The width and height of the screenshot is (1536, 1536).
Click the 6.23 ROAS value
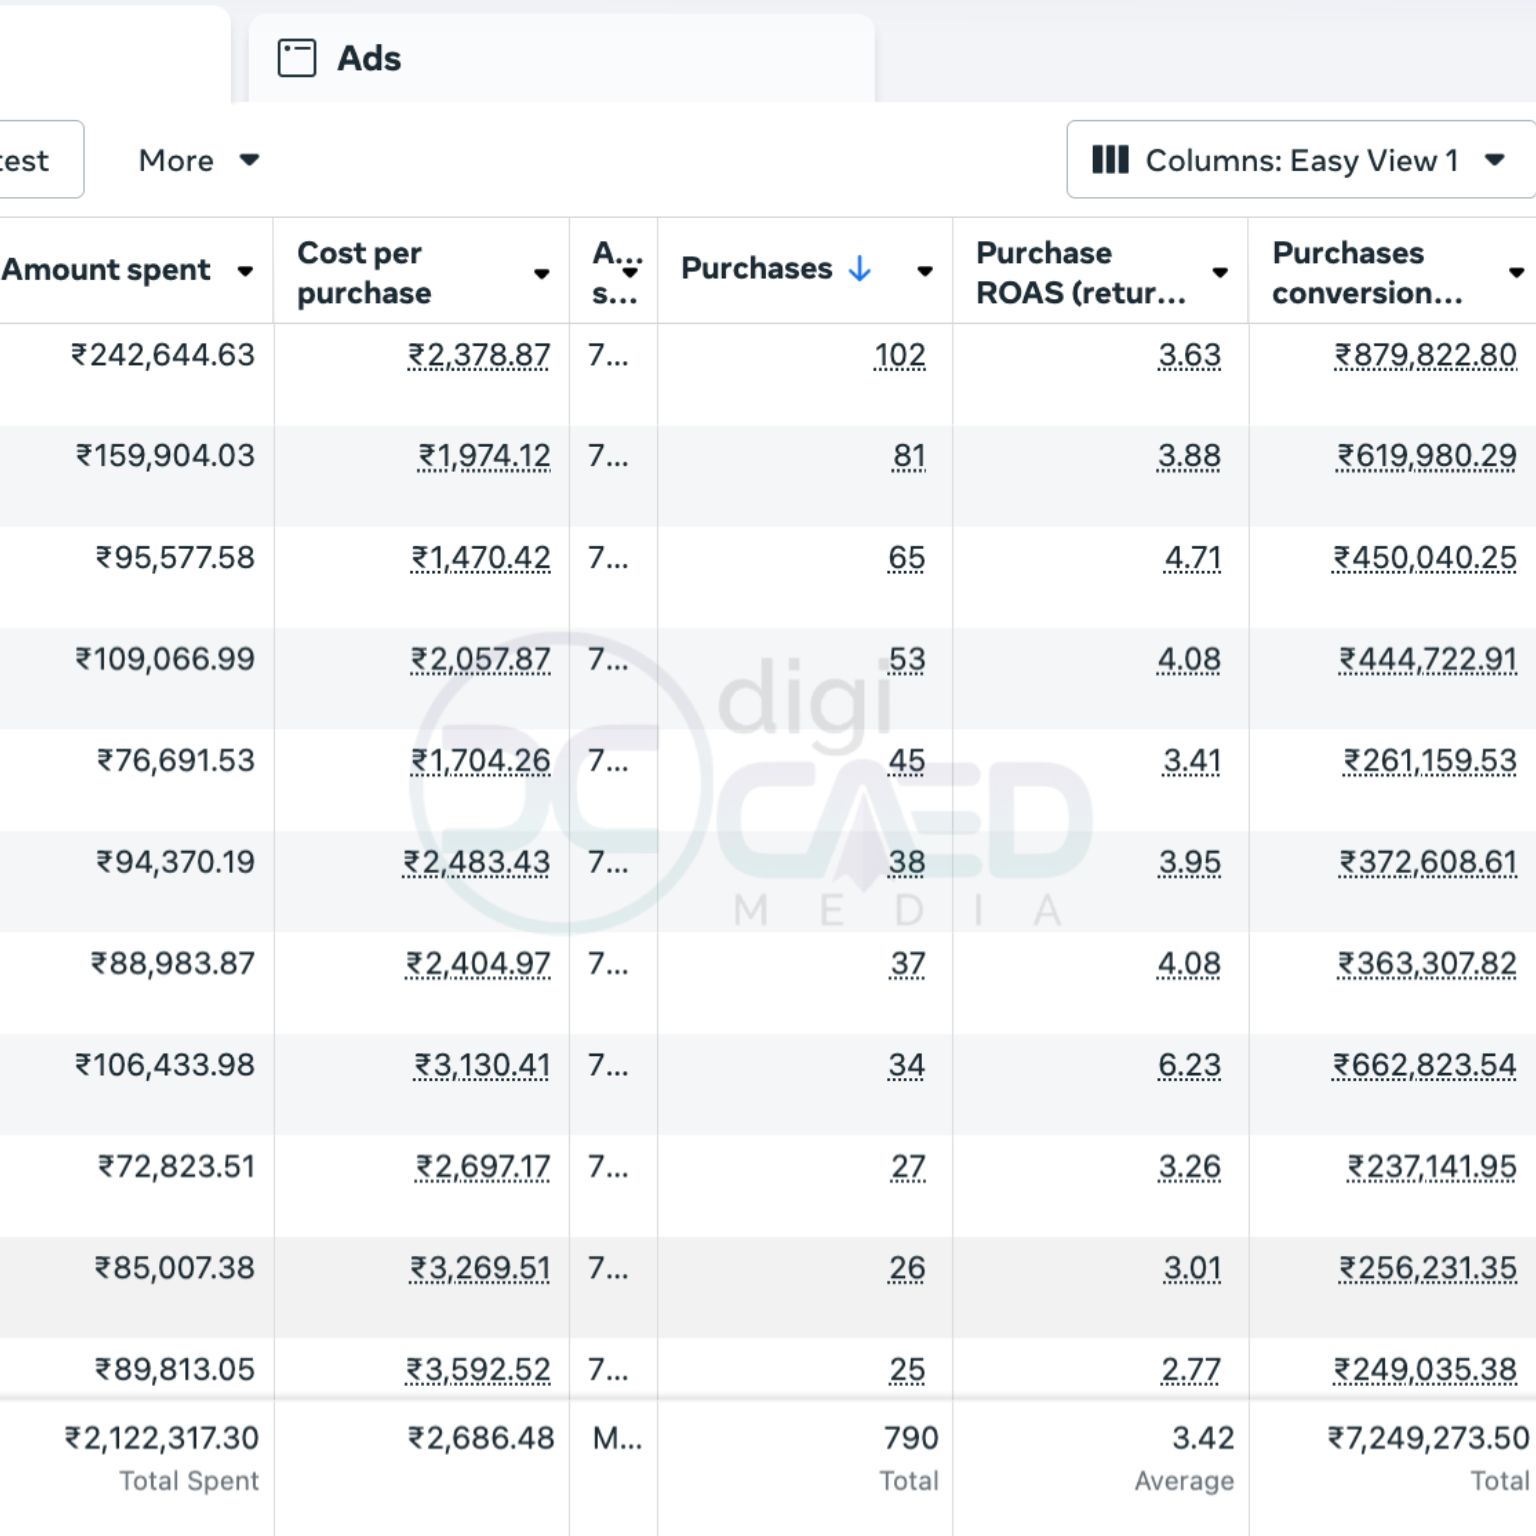(x=1189, y=1065)
